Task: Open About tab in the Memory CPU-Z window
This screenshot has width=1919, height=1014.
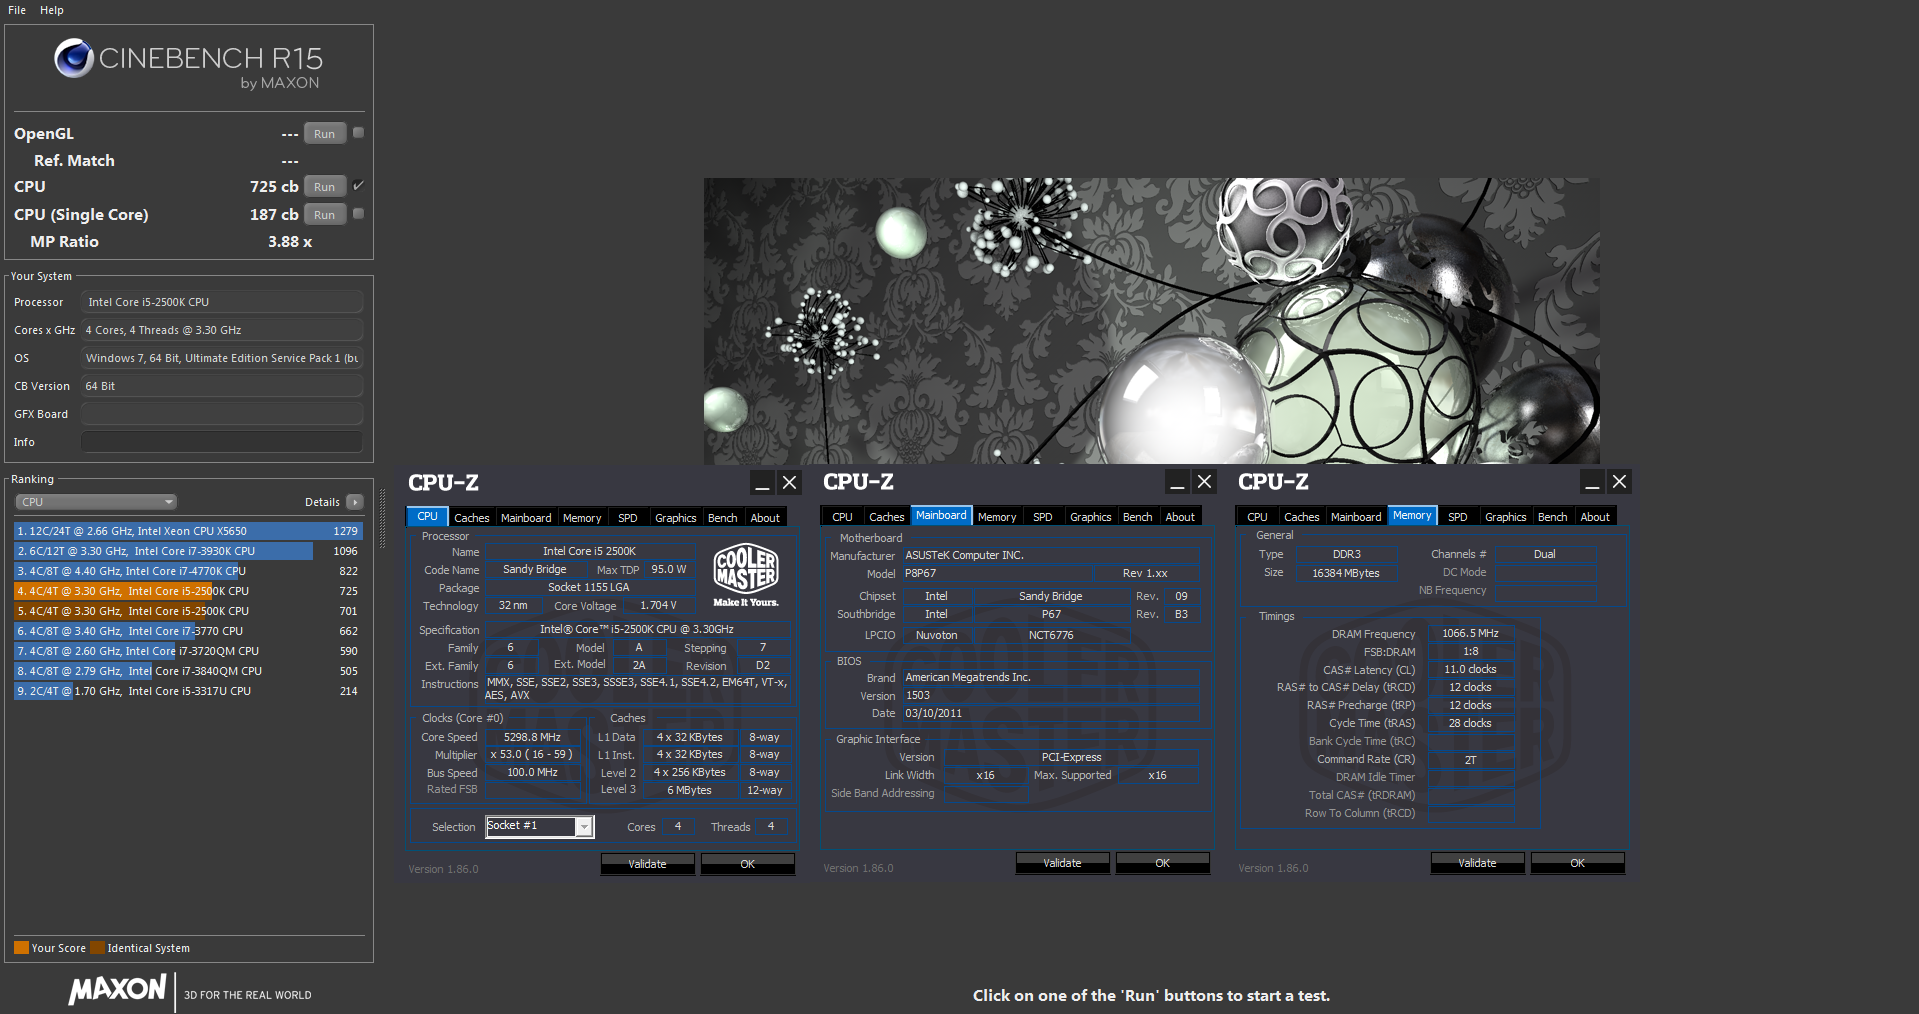Action: click(1595, 517)
